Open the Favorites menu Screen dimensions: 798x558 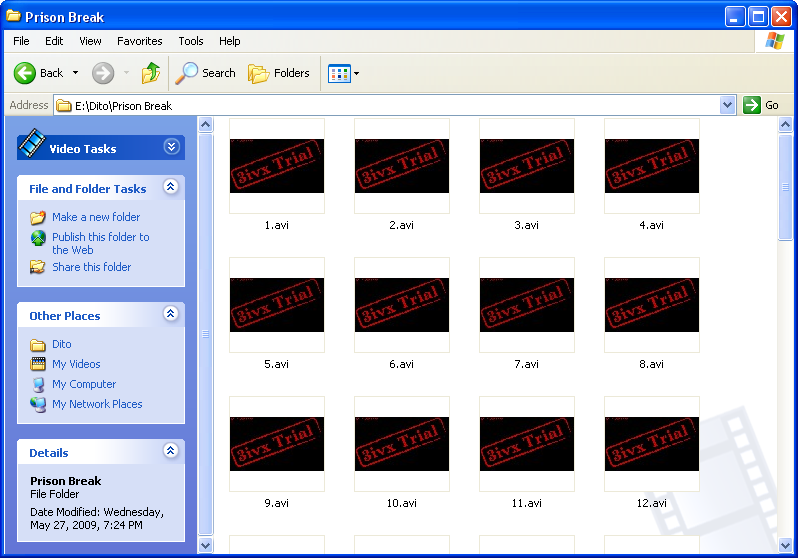(139, 41)
